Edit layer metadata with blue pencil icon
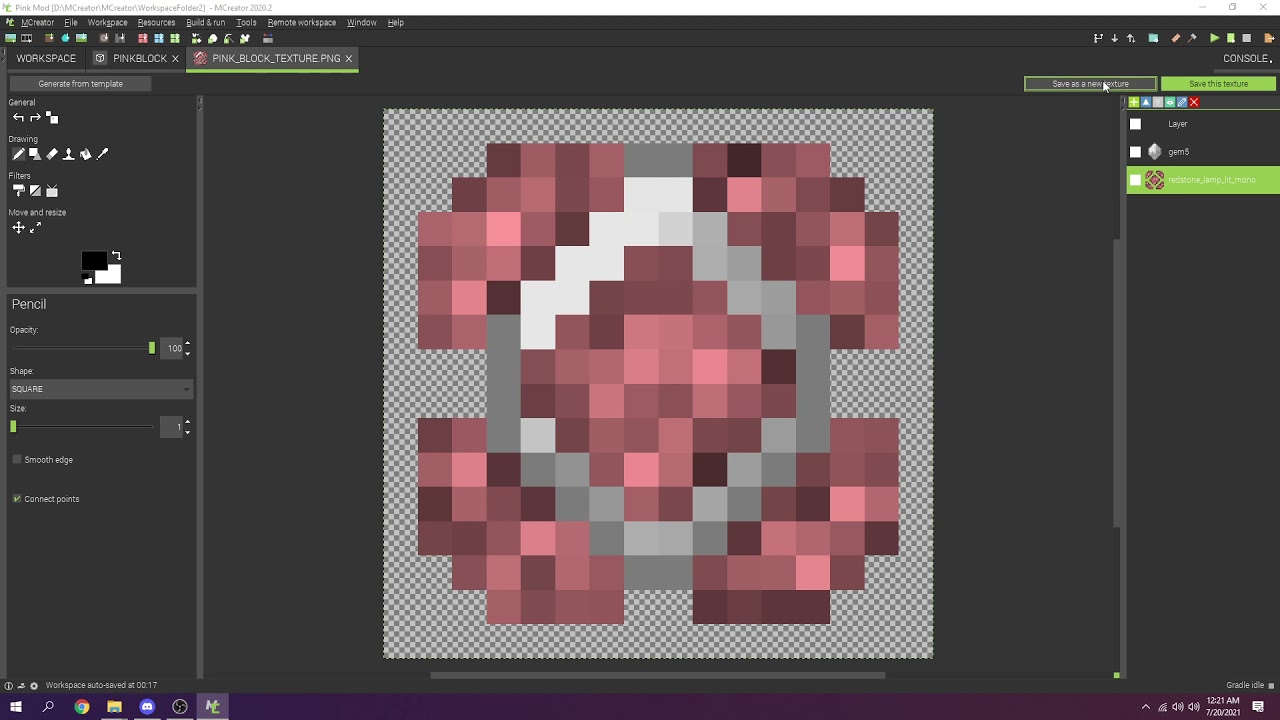This screenshot has height=720, width=1280. coord(1182,102)
